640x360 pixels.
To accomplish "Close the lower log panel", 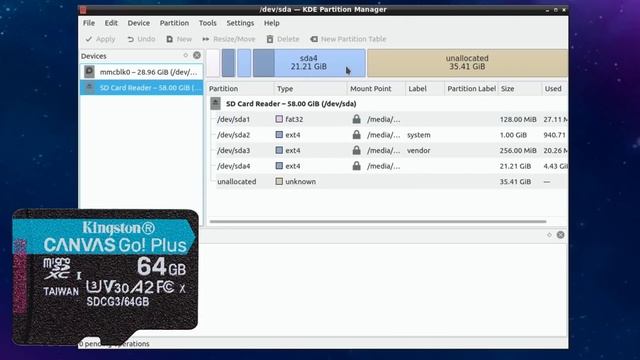I will [560, 235].
